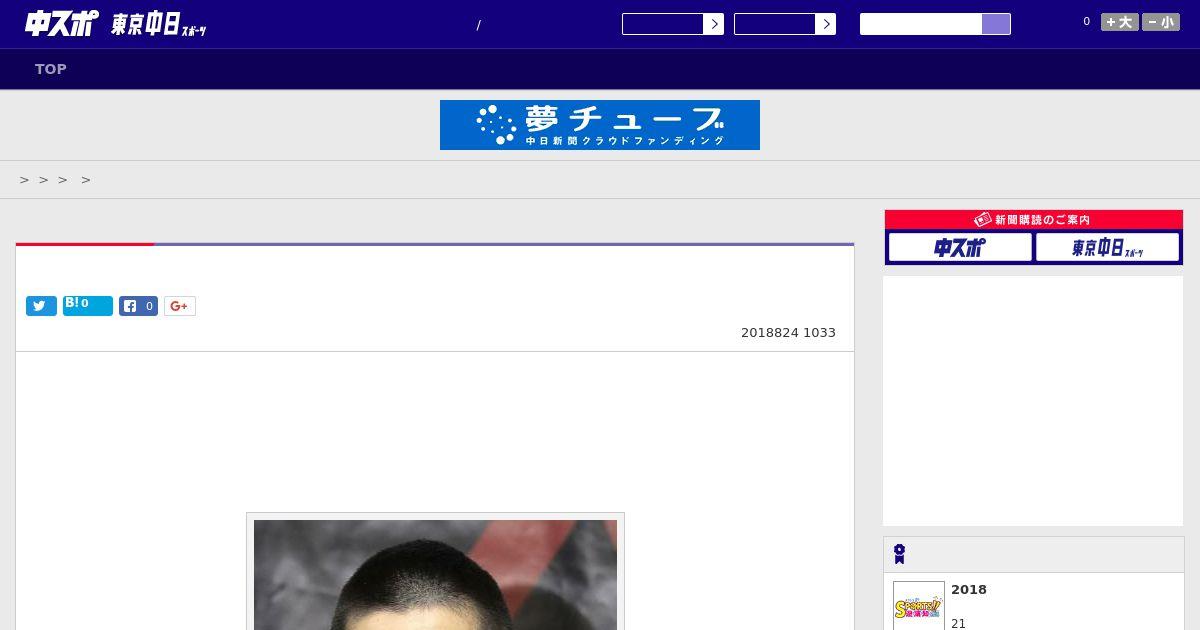Open the 東京中日スポーツ logo in the header
This screenshot has width=1200, height=630.
(x=159, y=25)
